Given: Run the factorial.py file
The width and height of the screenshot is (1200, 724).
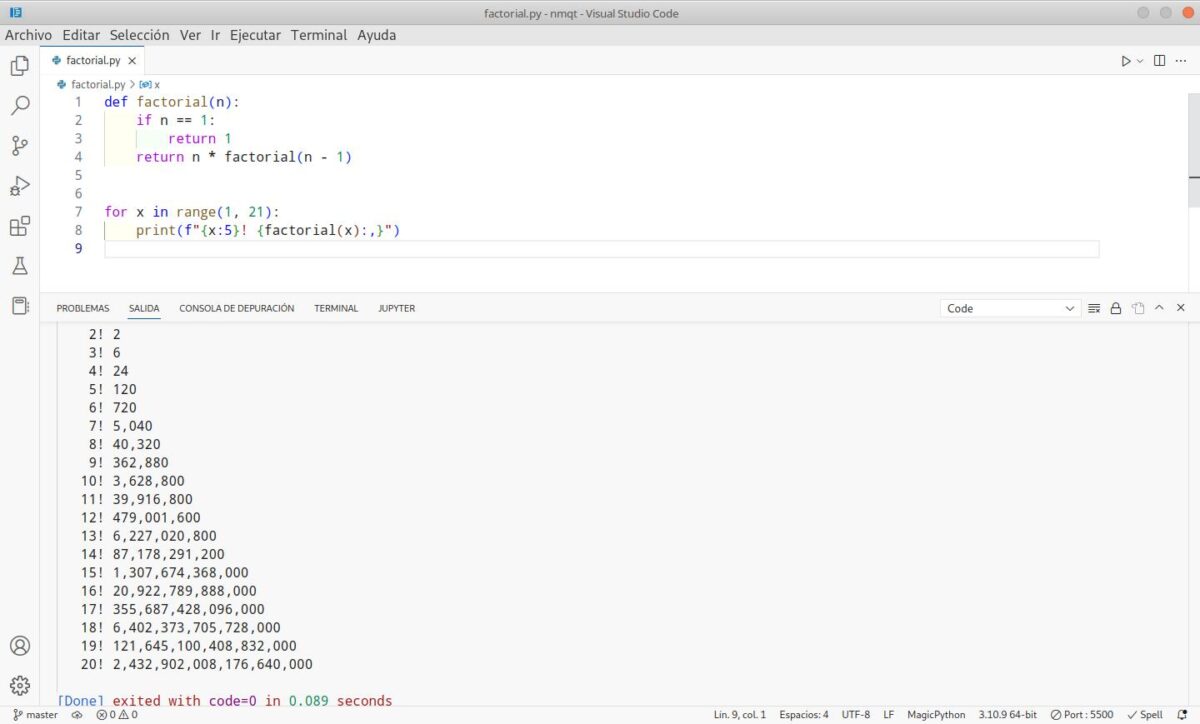Looking at the screenshot, I should click(x=1124, y=60).
